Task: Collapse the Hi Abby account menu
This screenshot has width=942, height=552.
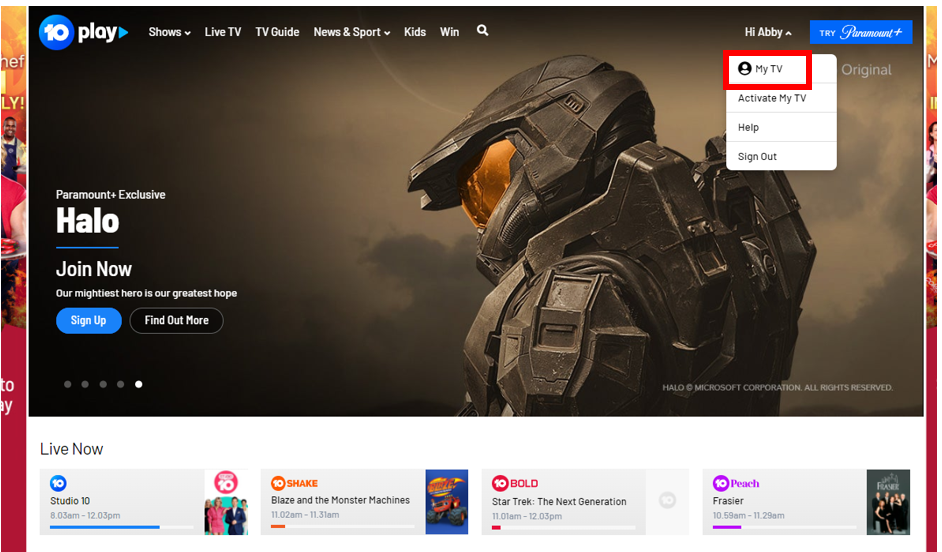Action: 768,32
